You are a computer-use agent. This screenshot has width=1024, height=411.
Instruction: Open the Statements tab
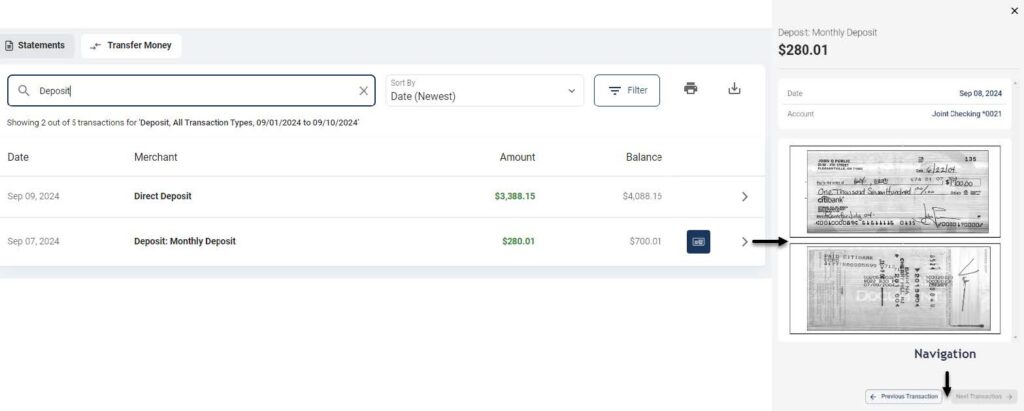click(36, 46)
